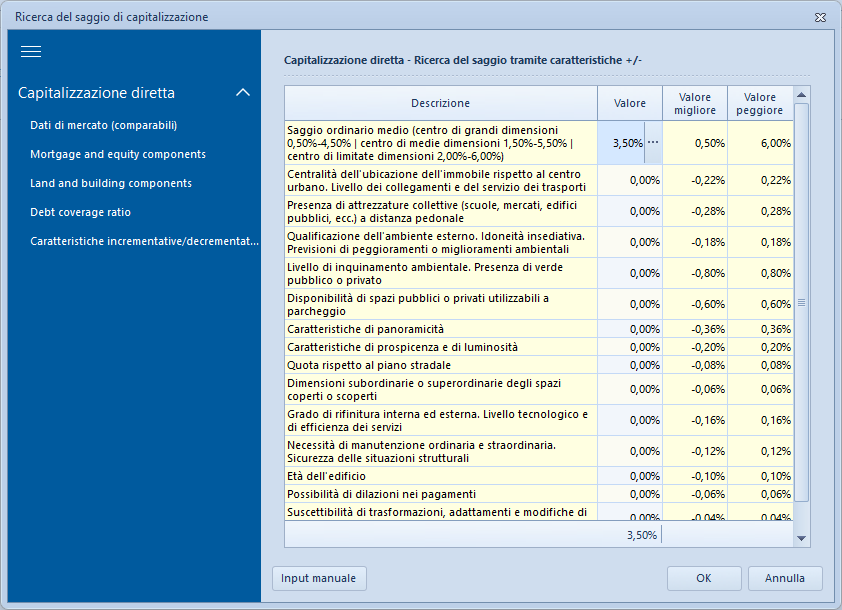Select Suscettibilità di trasformazioni row
The width and height of the screenshot is (842, 610).
(x=441, y=512)
